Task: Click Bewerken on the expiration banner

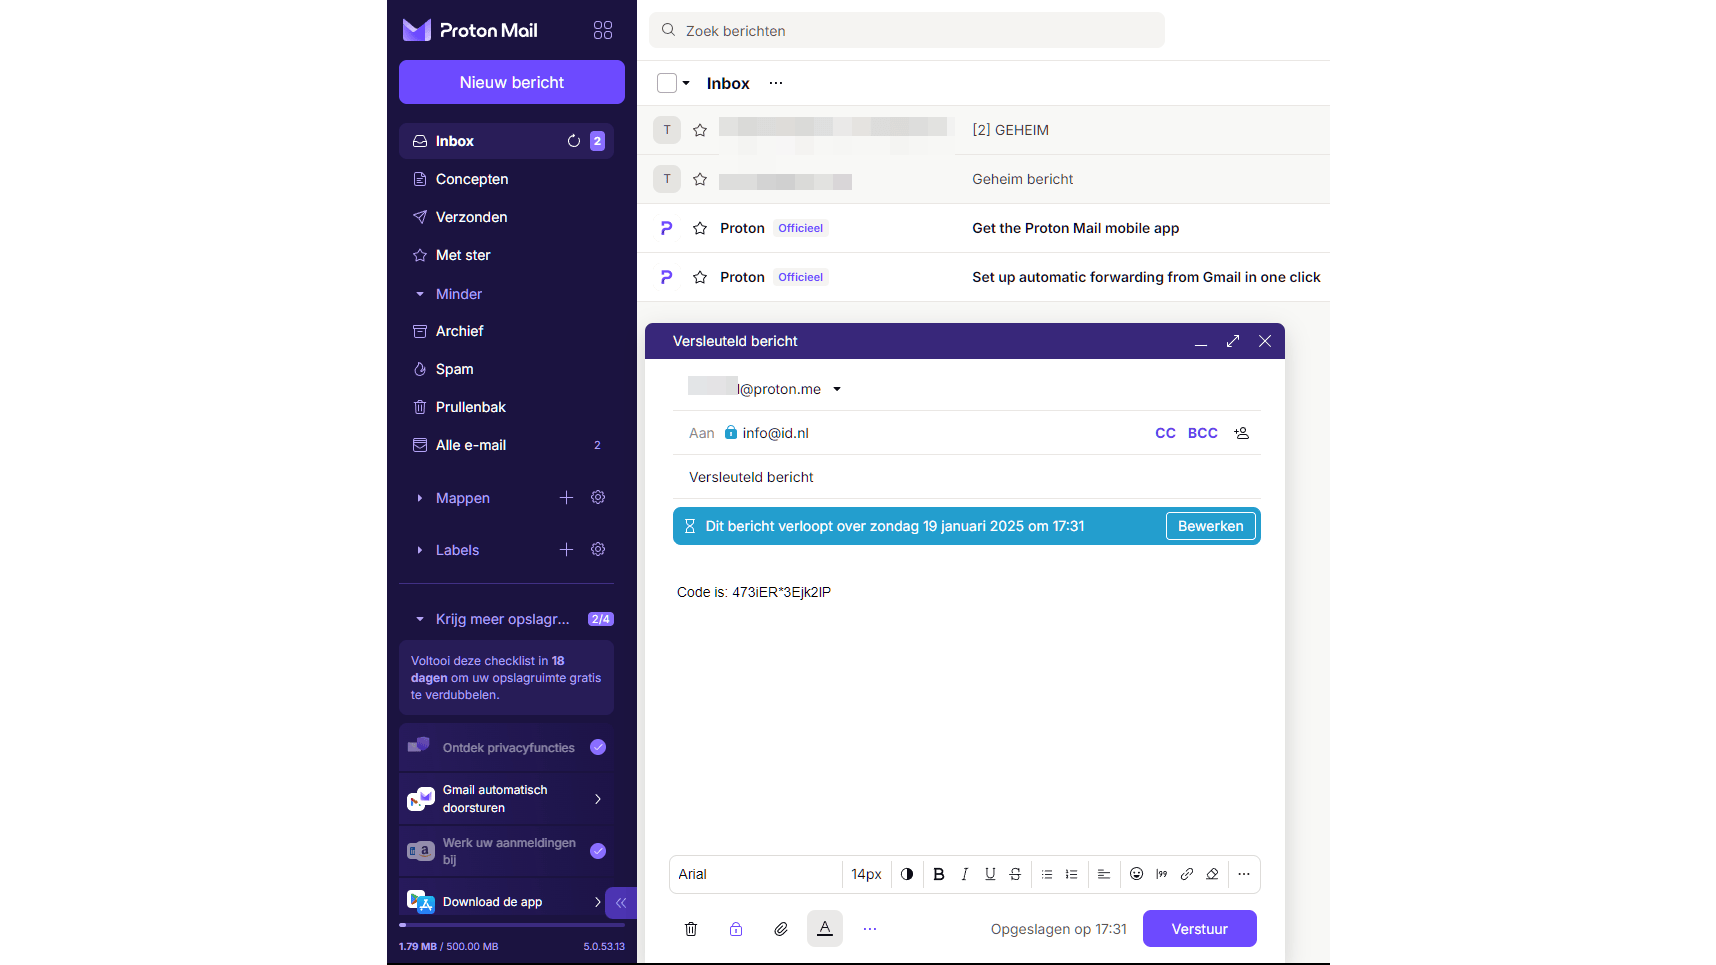Action: (x=1211, y=526)
